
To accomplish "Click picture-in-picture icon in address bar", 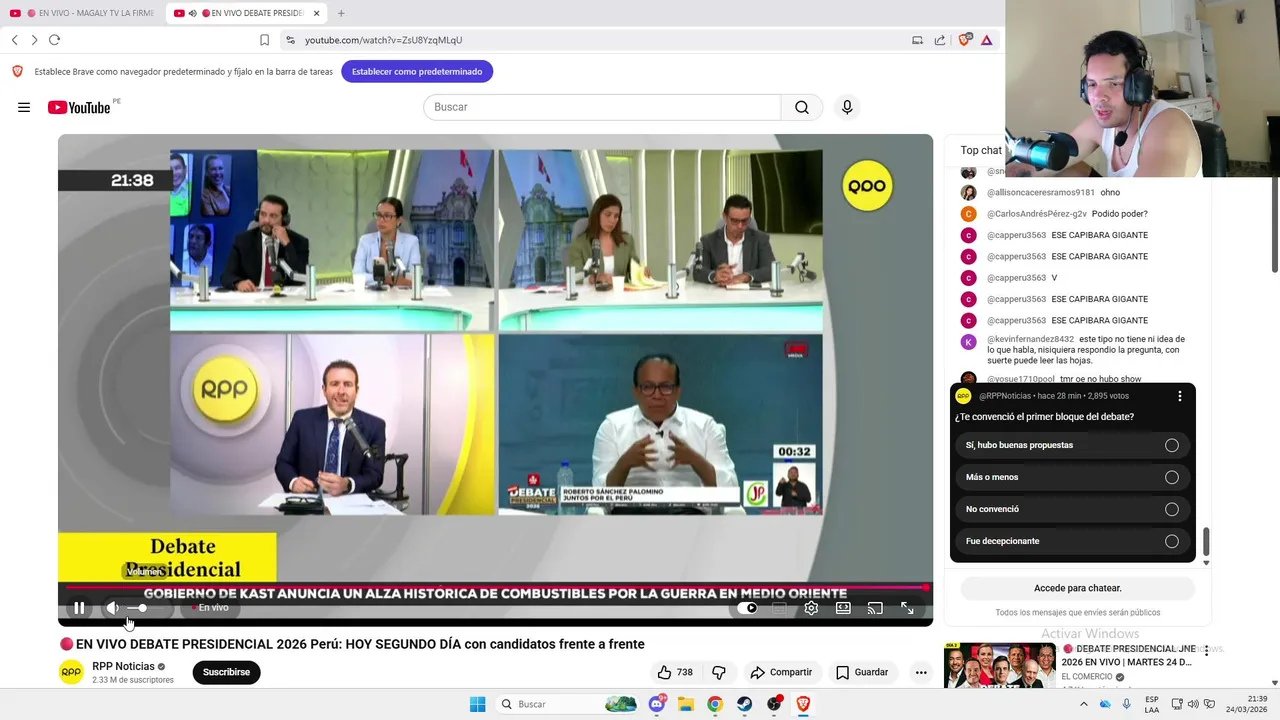I will (917, 40).
